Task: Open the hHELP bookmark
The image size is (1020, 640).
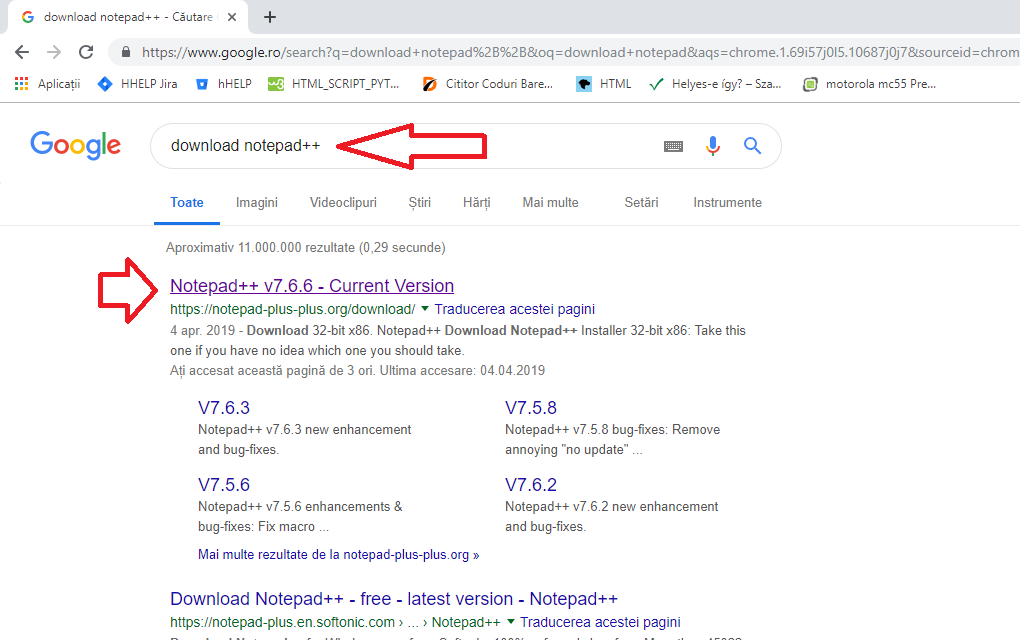Action: click(224, 84)
